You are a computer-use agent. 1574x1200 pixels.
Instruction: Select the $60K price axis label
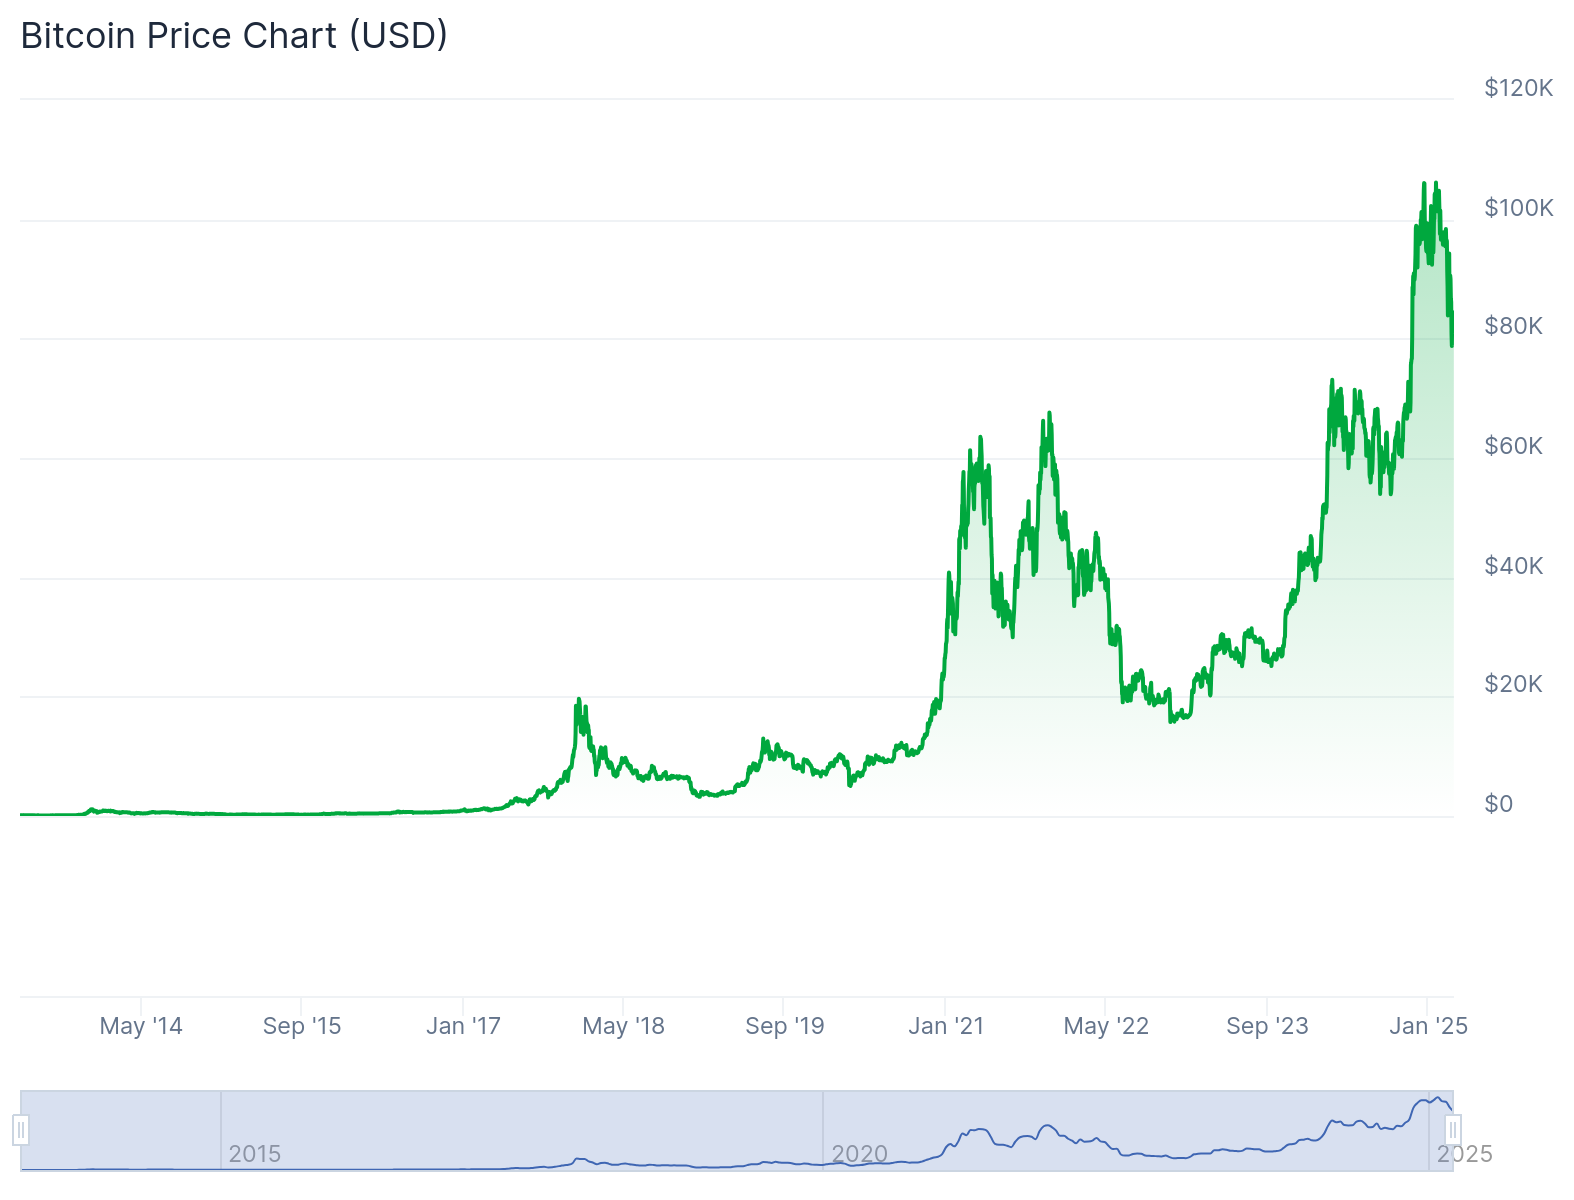1513,446
